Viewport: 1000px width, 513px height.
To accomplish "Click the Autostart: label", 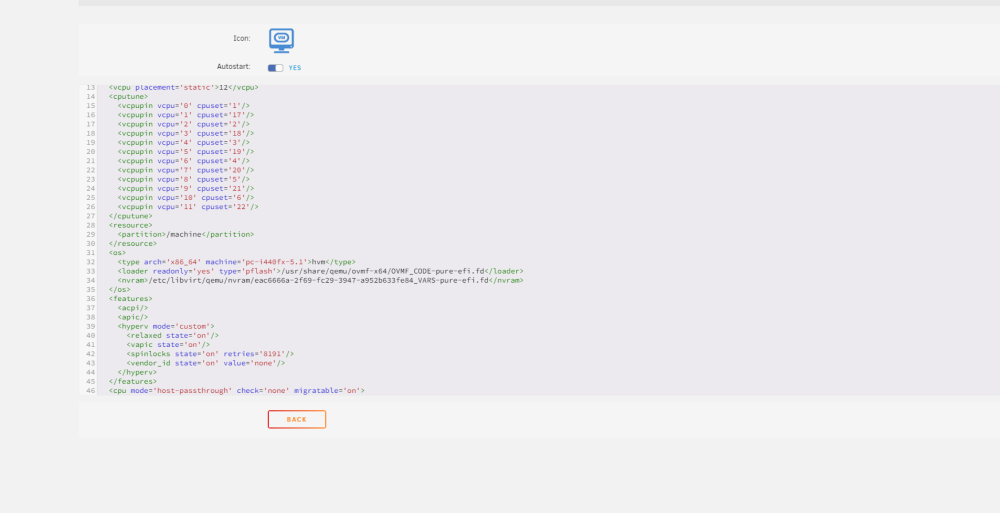I will coord(233,66).
